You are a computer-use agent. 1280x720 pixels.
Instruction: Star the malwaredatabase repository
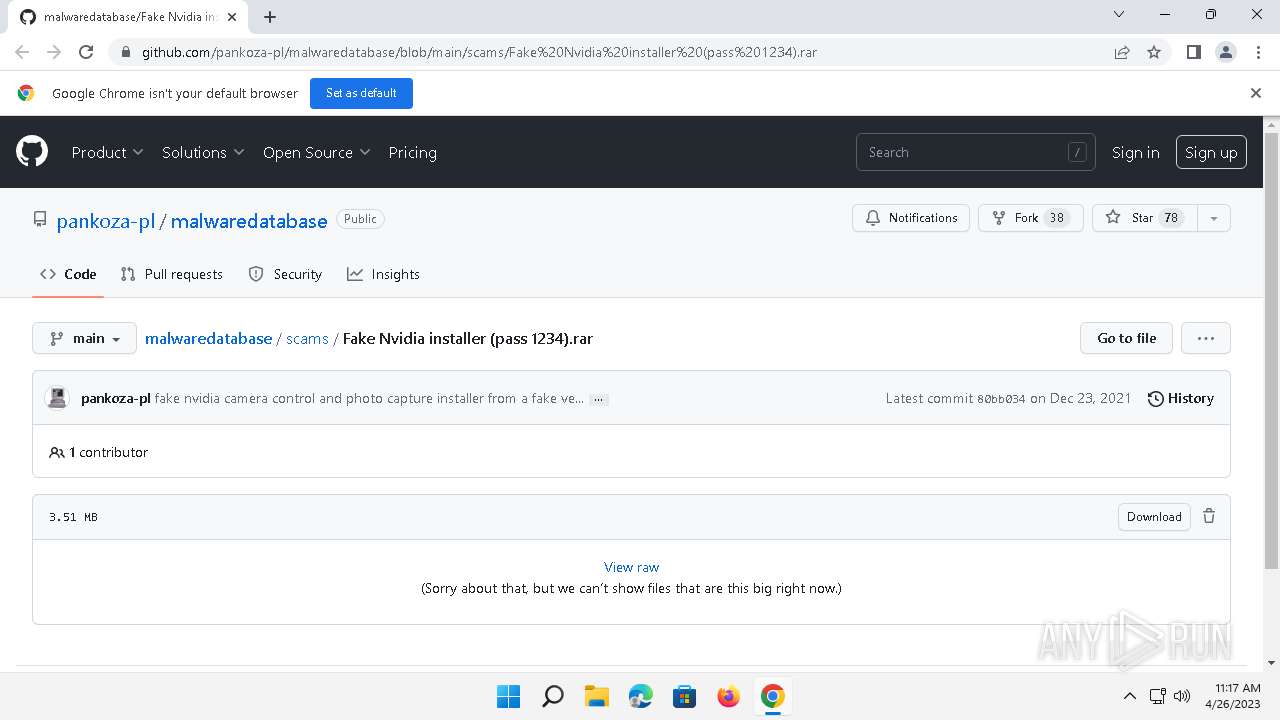1144,218
